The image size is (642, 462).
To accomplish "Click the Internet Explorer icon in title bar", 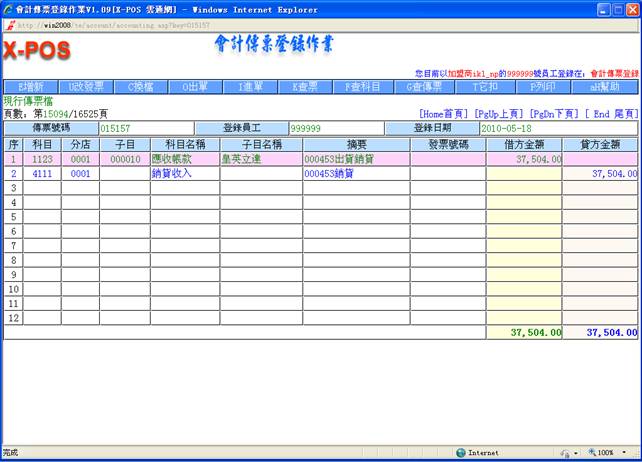I will [8, 9].
